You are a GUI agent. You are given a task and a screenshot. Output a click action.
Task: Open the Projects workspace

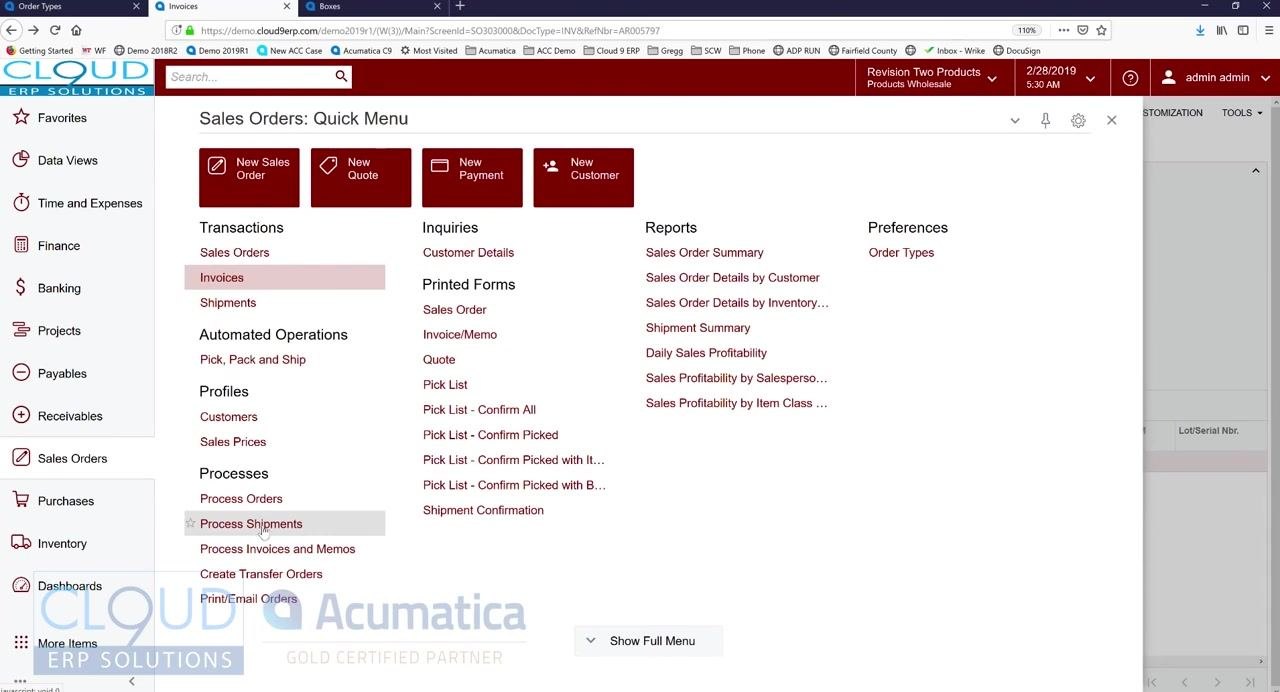click(x=59, y=331)
